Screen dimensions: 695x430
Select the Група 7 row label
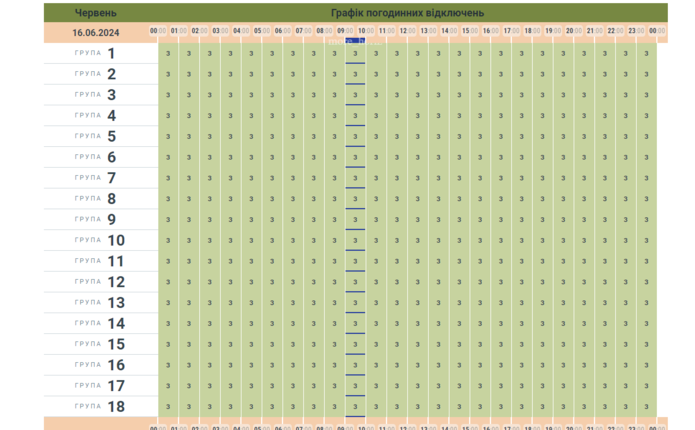[x=100, y=178]
